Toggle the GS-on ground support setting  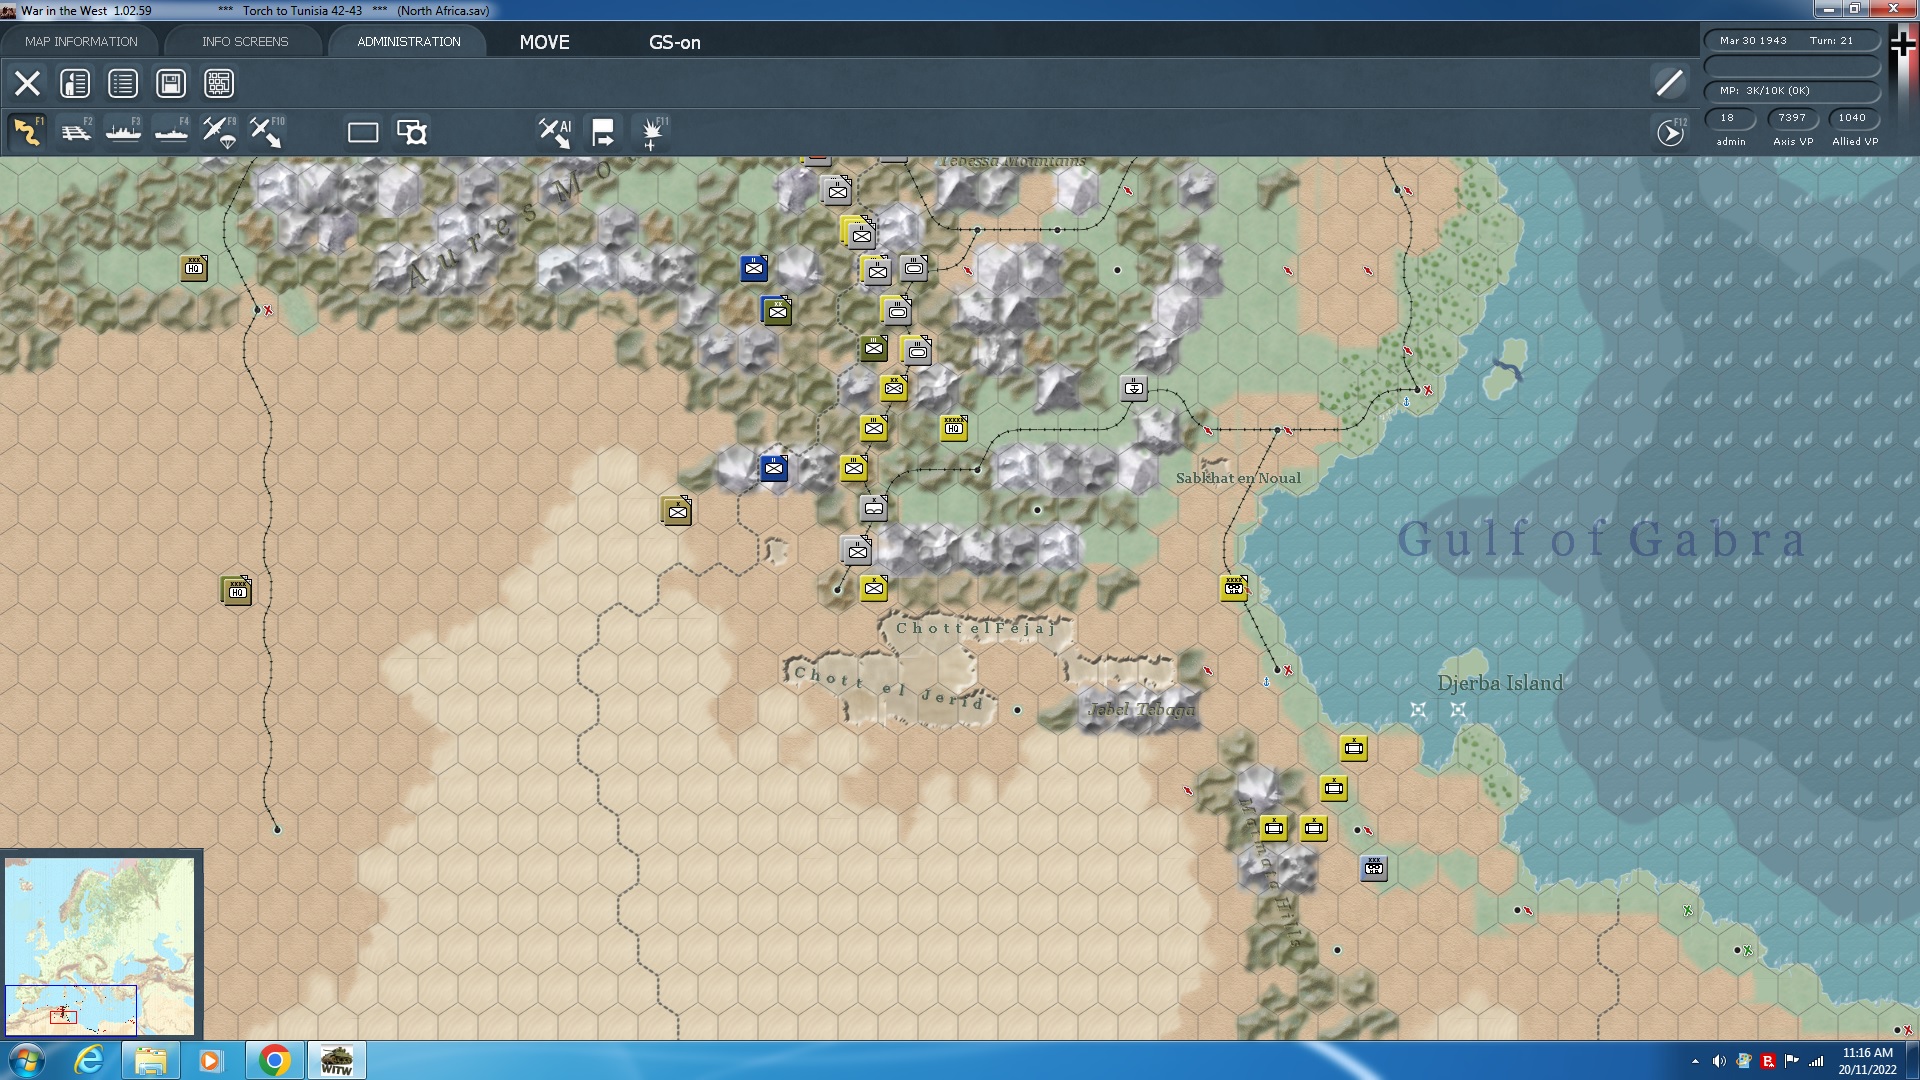[x=675, y=42]
